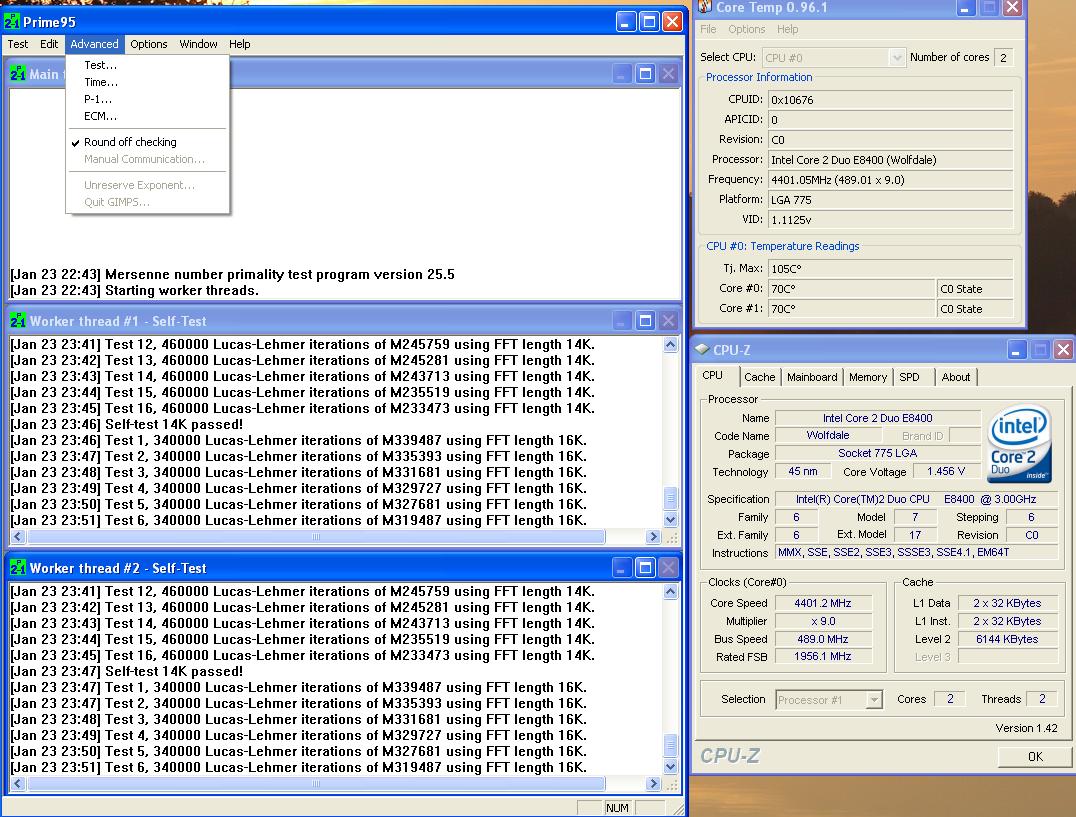Open the Options menu in Prime95
Viewport: 1076px width, 817px height.
[149, 44]
